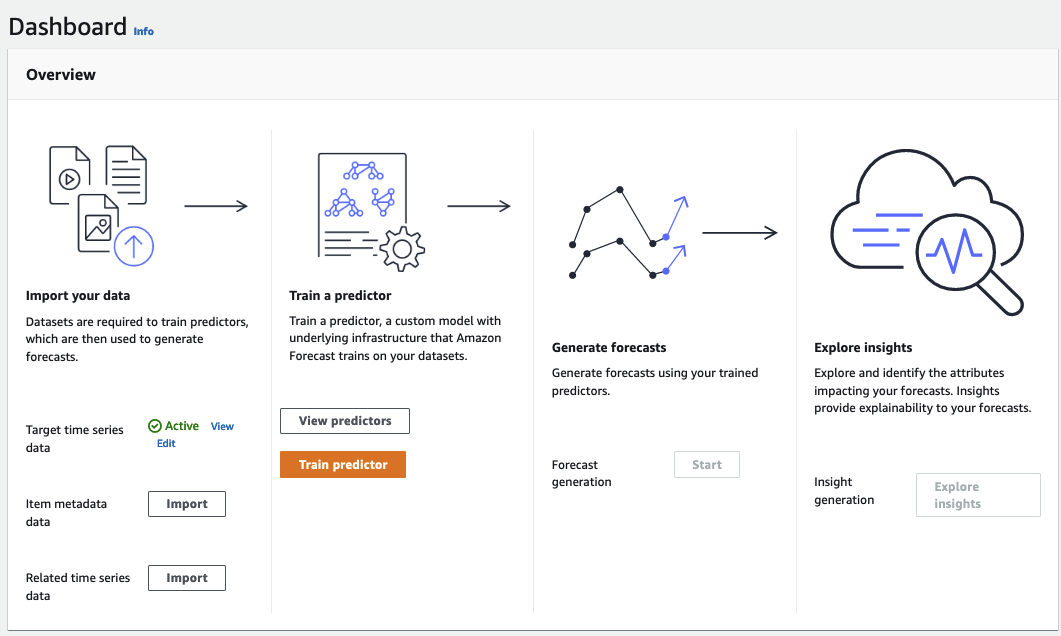1061x636 pixels.
Task: Click Edit under the Active status
Action: (164, 443)
